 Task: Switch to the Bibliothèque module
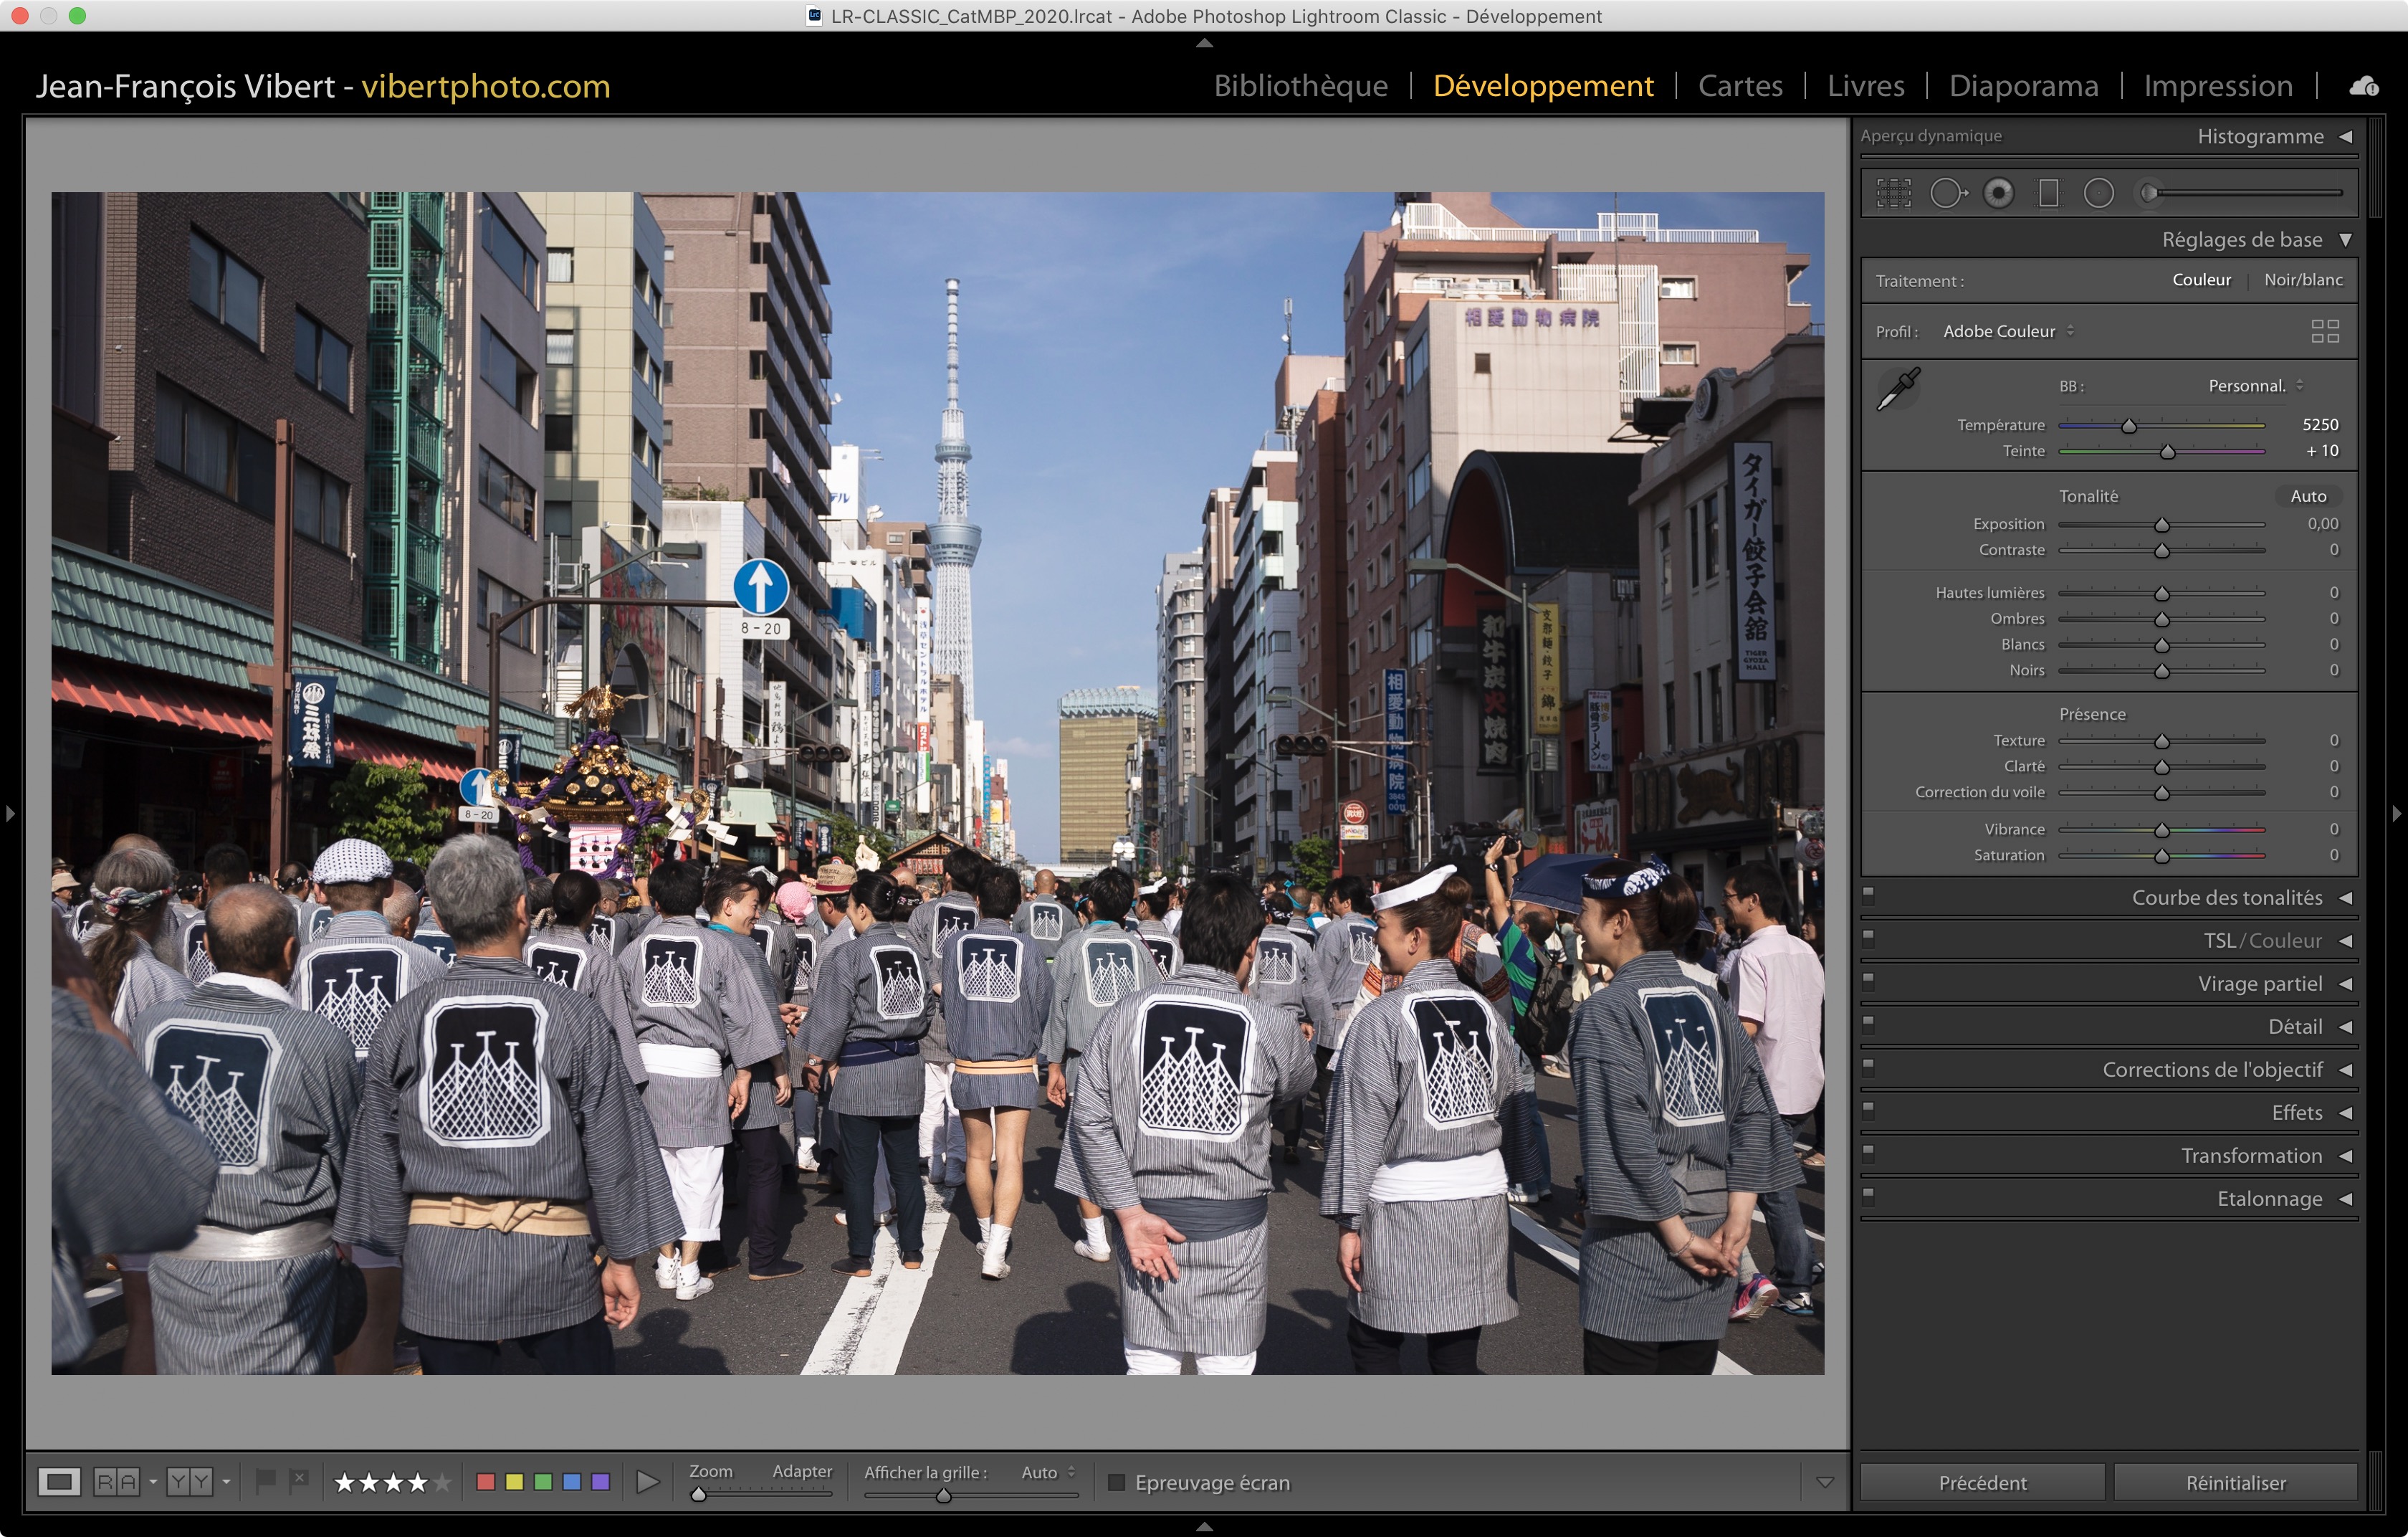(1300, 86)
